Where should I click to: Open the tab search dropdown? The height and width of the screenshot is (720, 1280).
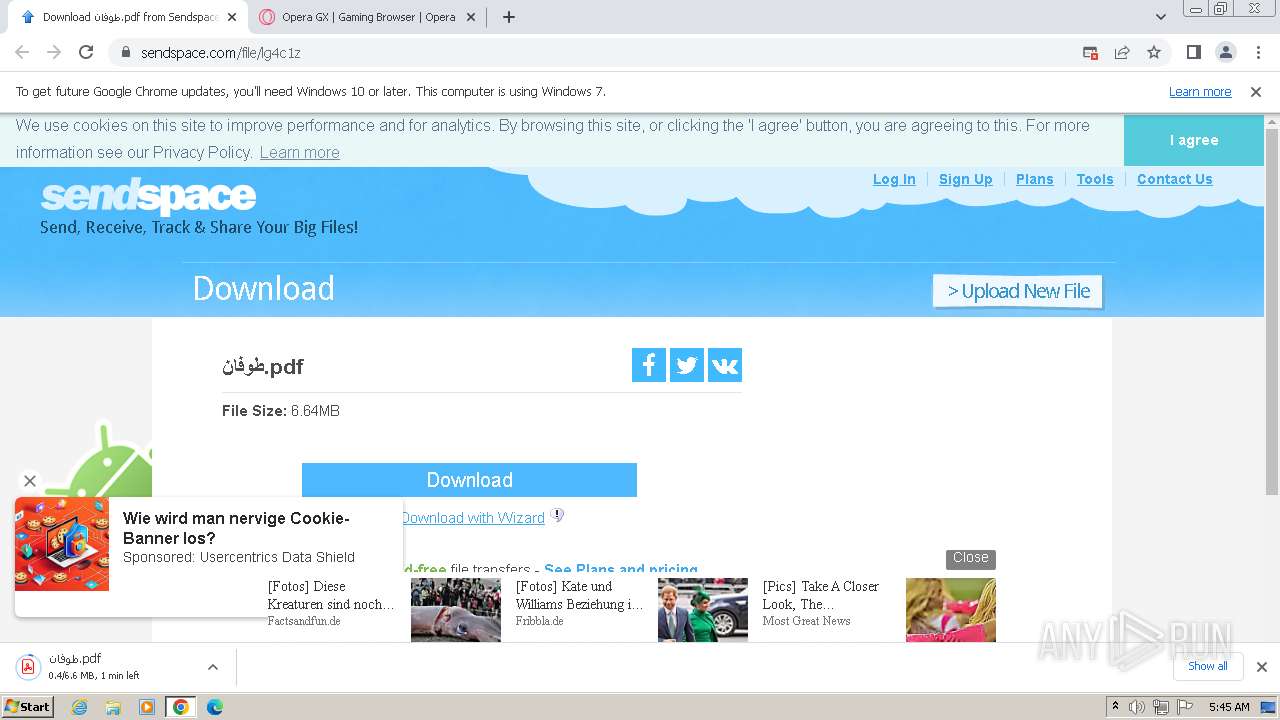point(1161,17)
